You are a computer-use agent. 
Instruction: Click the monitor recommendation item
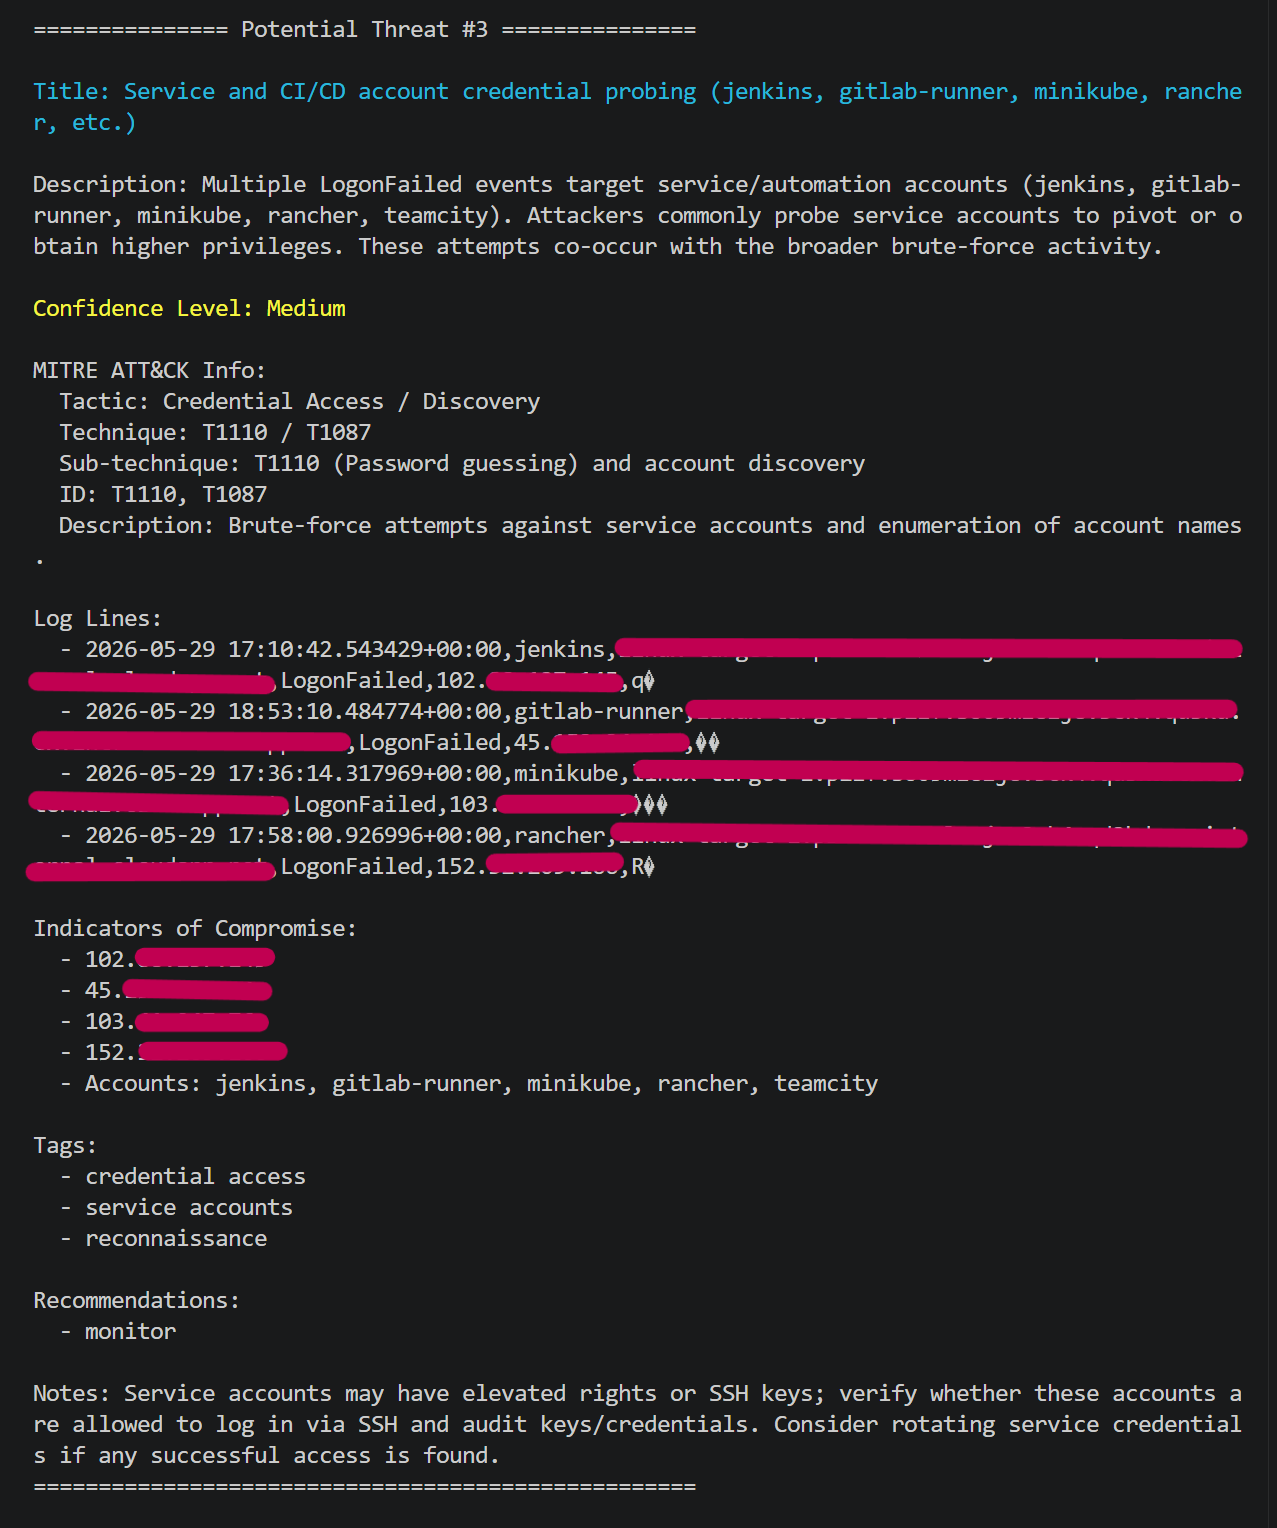(x=130, y=1331)
